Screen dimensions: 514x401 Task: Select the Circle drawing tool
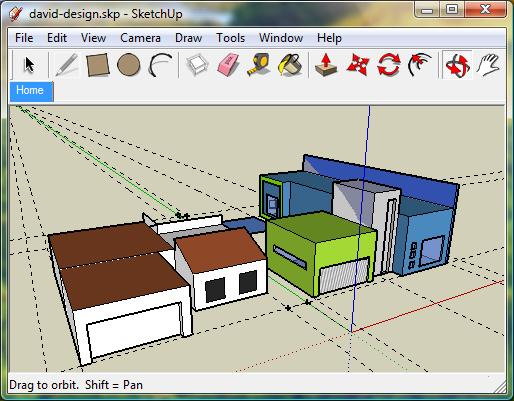[129, 65]
